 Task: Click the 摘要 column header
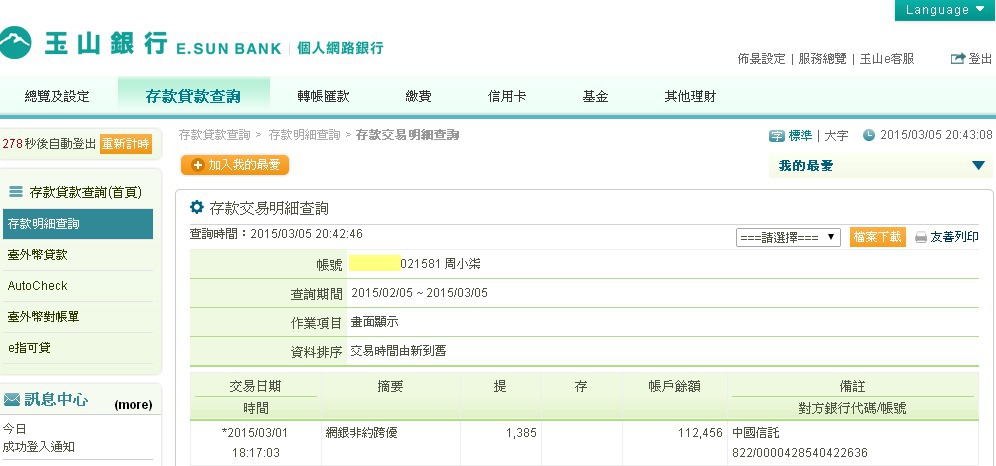pyautogui.click(x=390, y=387)
